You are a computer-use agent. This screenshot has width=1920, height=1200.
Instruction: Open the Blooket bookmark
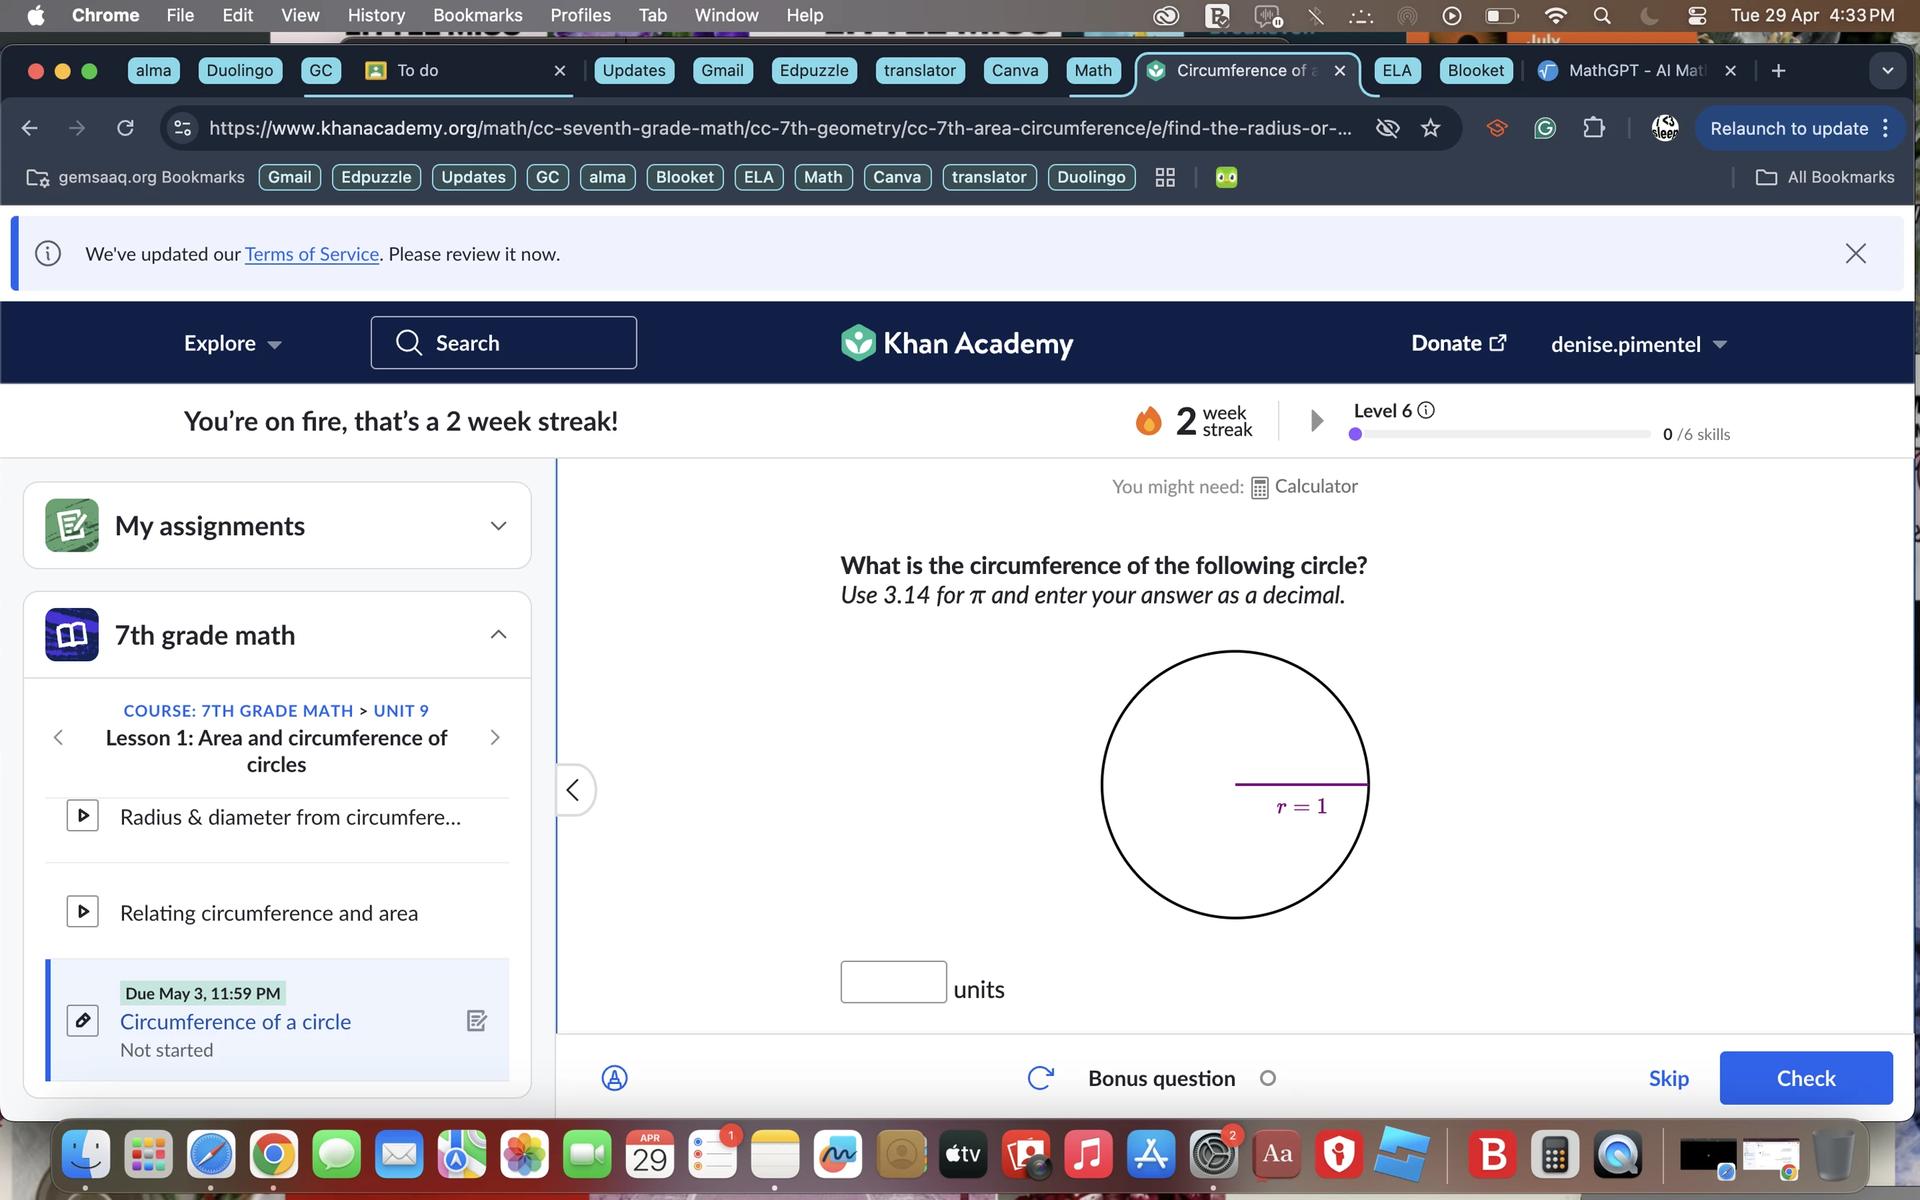[684, 177]
